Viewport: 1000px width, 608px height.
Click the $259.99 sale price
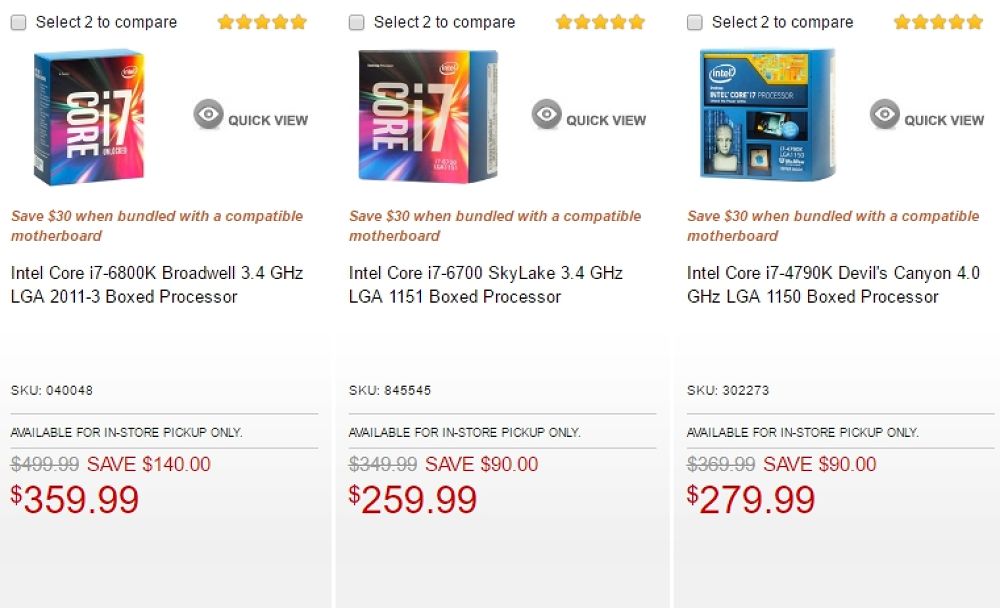click(x=413, y=500)
